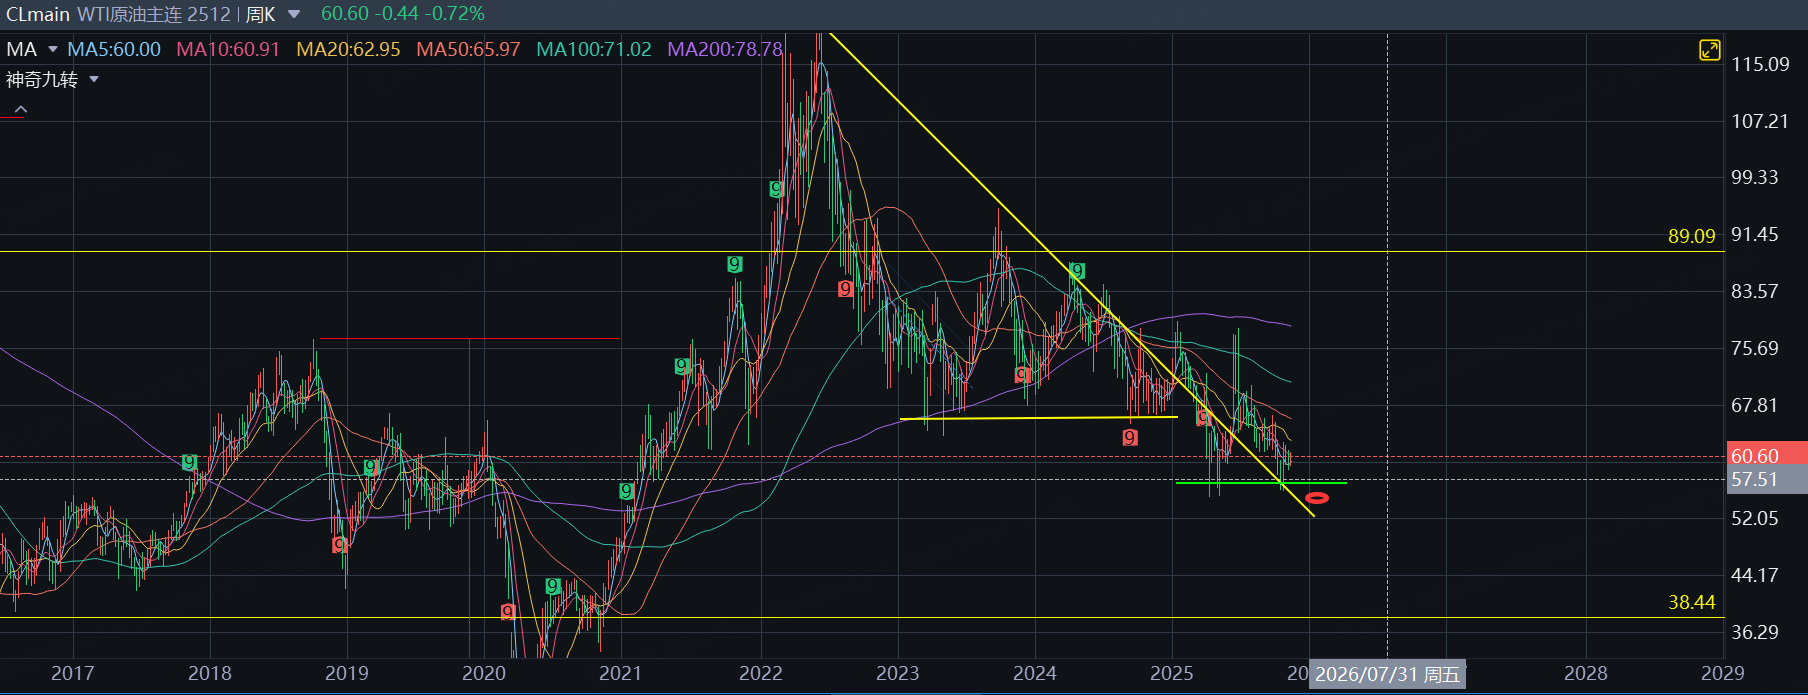
Task: Select the red horizontal line spanning 2019-2020
Action: pos(469,339)
